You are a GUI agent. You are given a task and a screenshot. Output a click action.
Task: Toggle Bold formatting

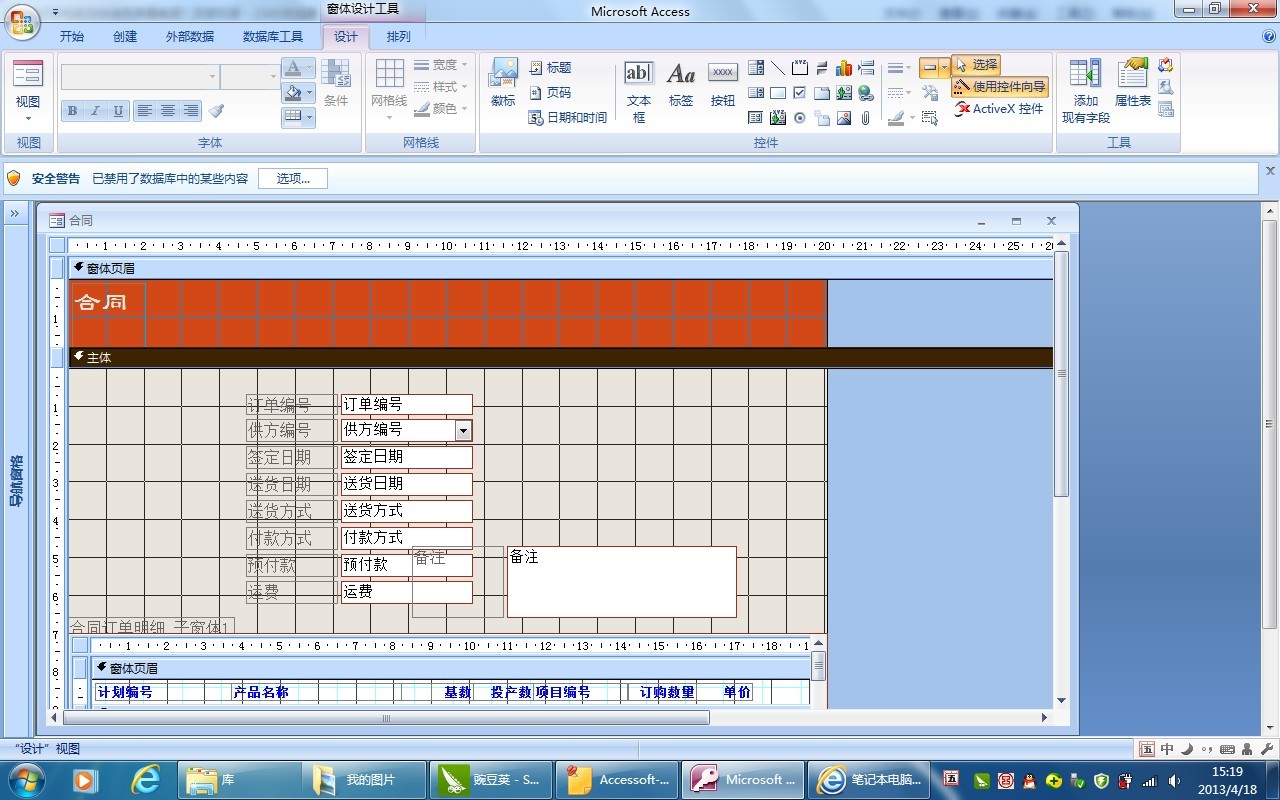click(72, 111)
